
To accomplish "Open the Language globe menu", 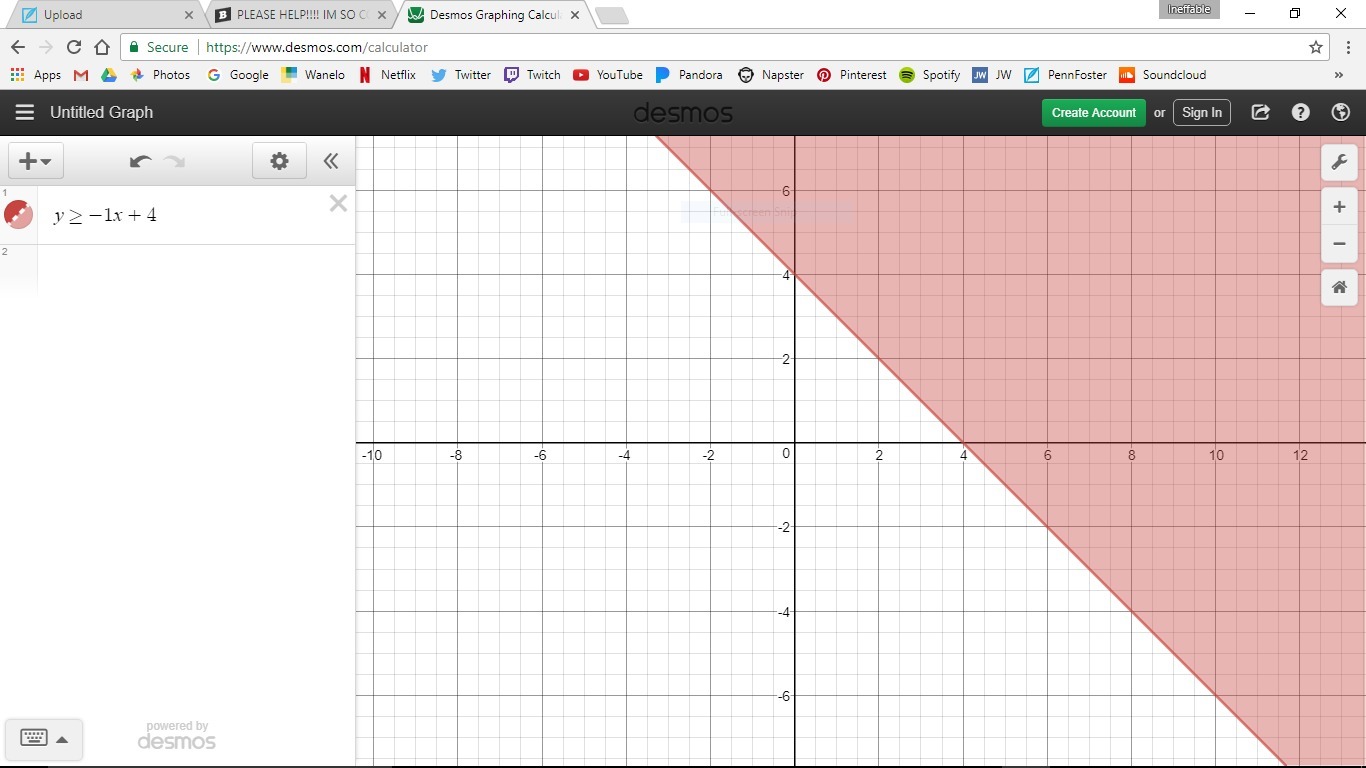I will pyautogui.click(x=1341, y=113).
